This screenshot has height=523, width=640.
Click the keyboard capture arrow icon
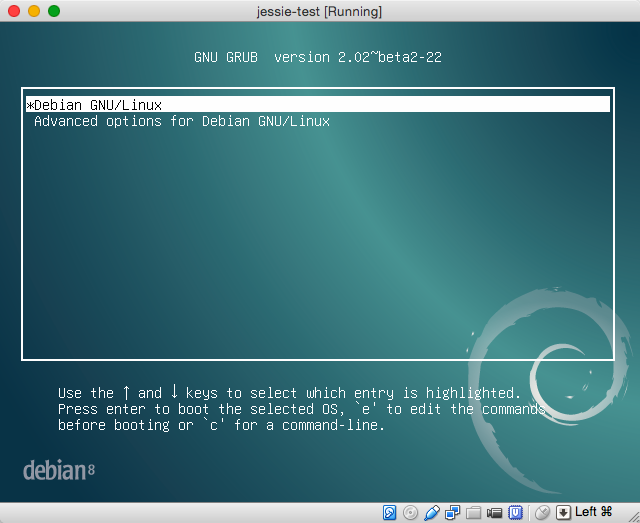tap(563, 512)
